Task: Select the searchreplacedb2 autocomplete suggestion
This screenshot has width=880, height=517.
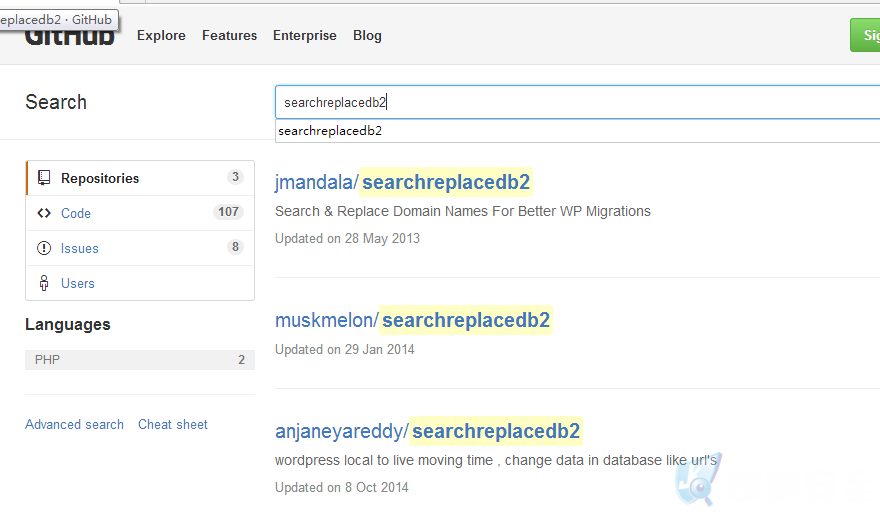Action: [578, 131]
